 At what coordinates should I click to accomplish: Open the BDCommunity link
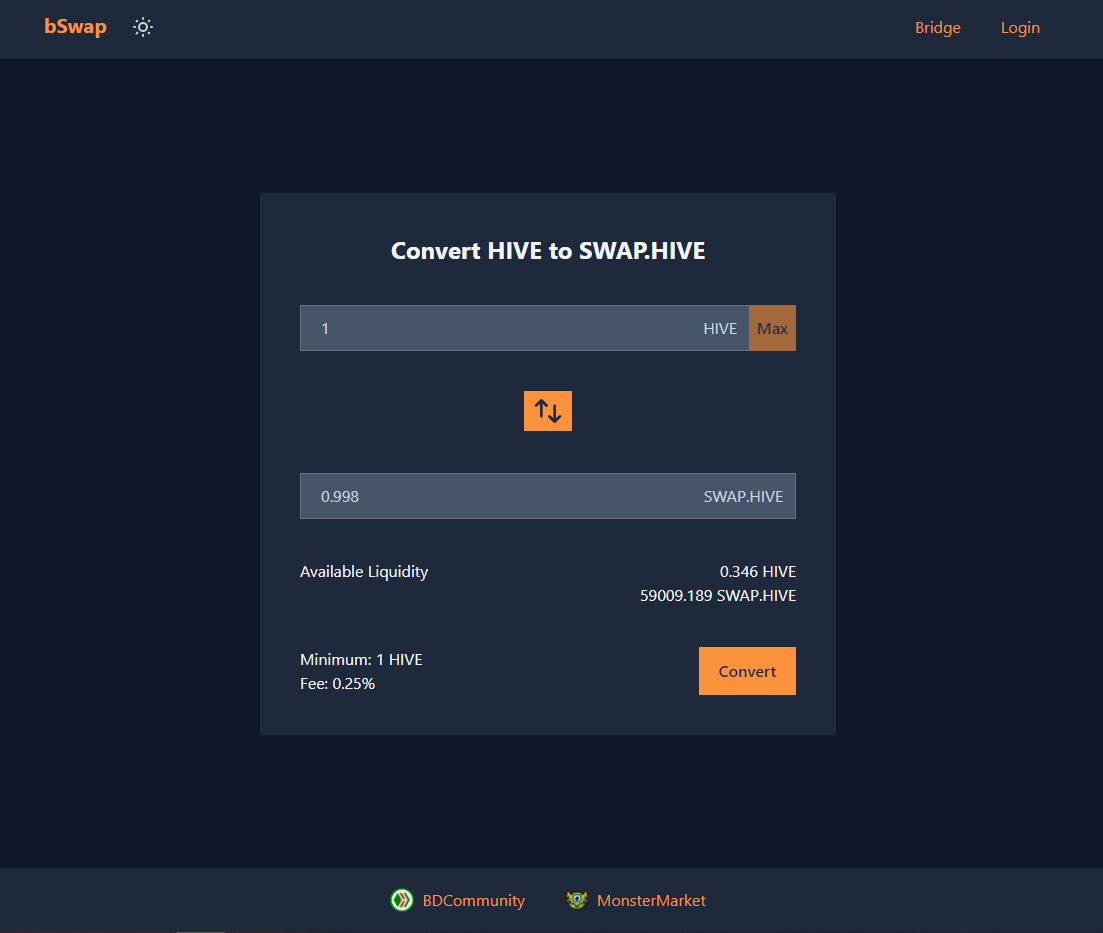[x=473, y=901]
